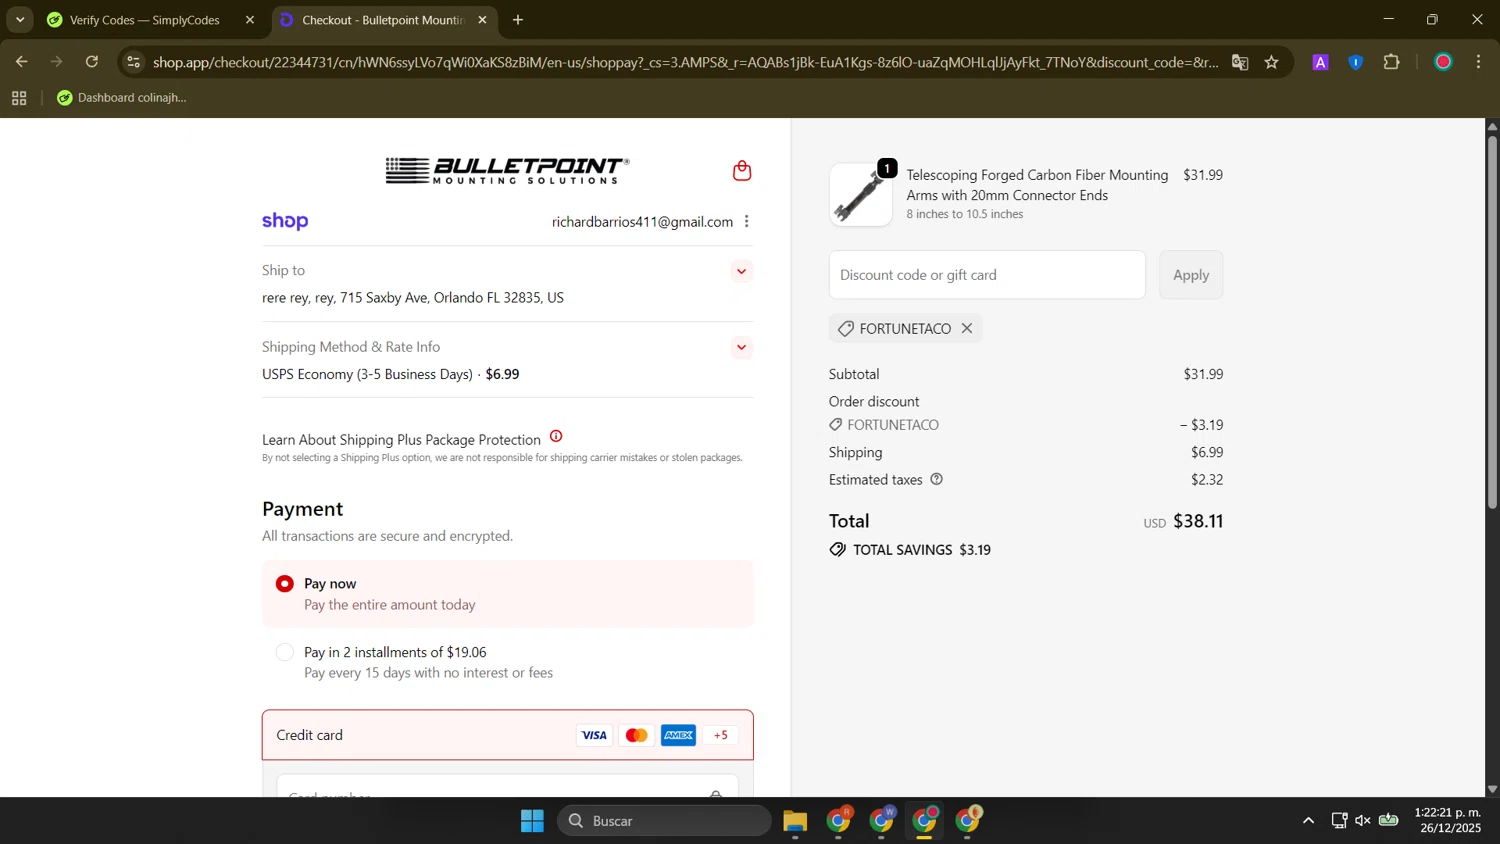The height and width of the screenshot is (844, 1500).
Task: Reload the checkout page
Action: click(x=92, y=62)
